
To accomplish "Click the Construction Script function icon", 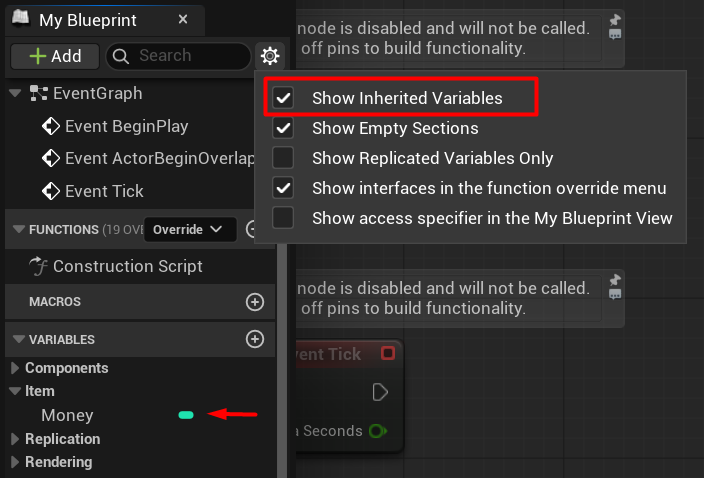I will click(39, 266).
